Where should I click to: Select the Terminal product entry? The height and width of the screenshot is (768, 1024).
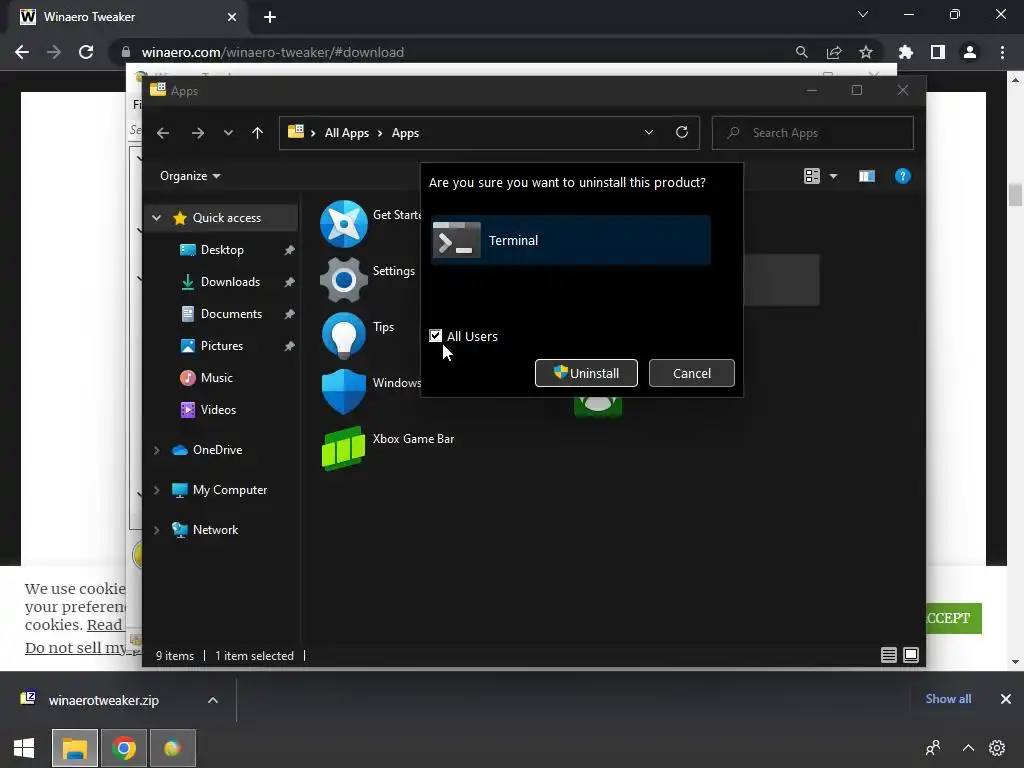pos(570,240)
